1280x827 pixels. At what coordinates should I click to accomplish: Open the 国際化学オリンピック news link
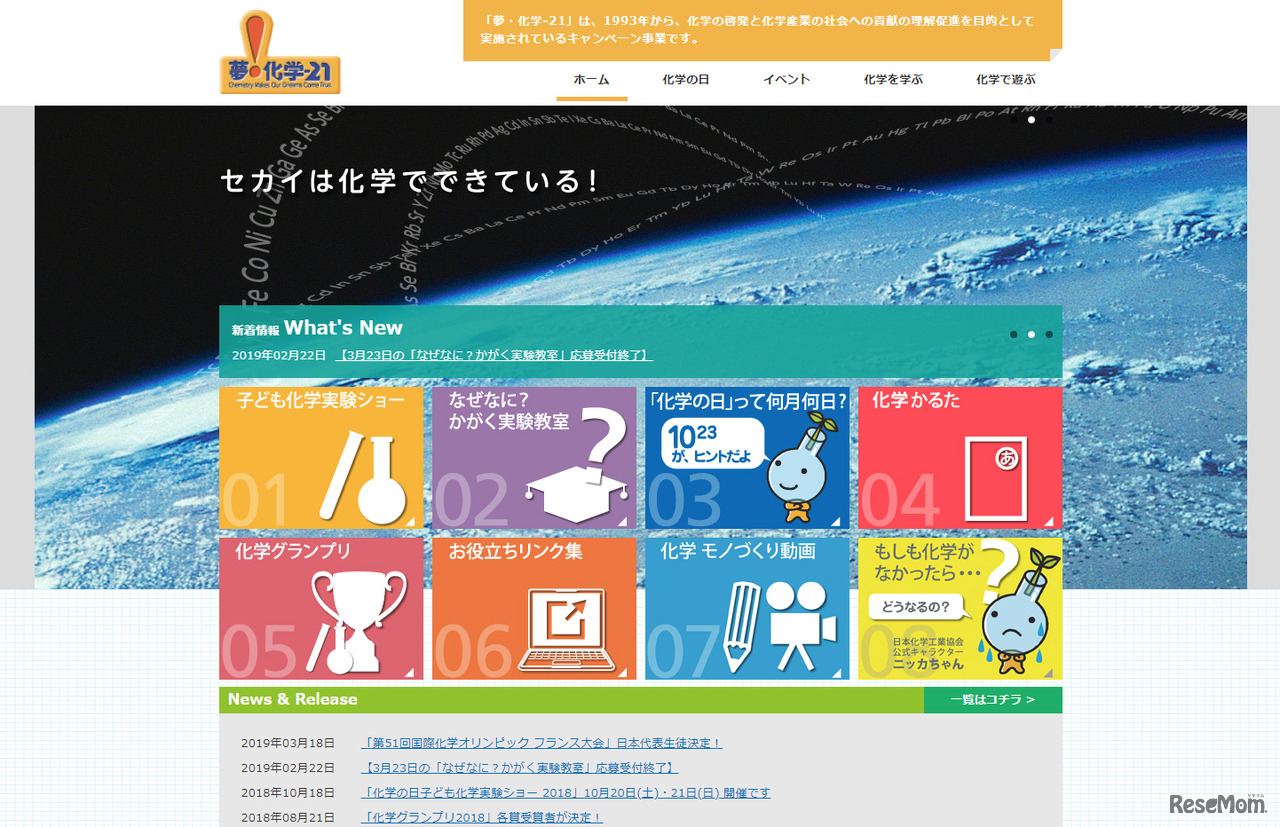pos(541,741)
